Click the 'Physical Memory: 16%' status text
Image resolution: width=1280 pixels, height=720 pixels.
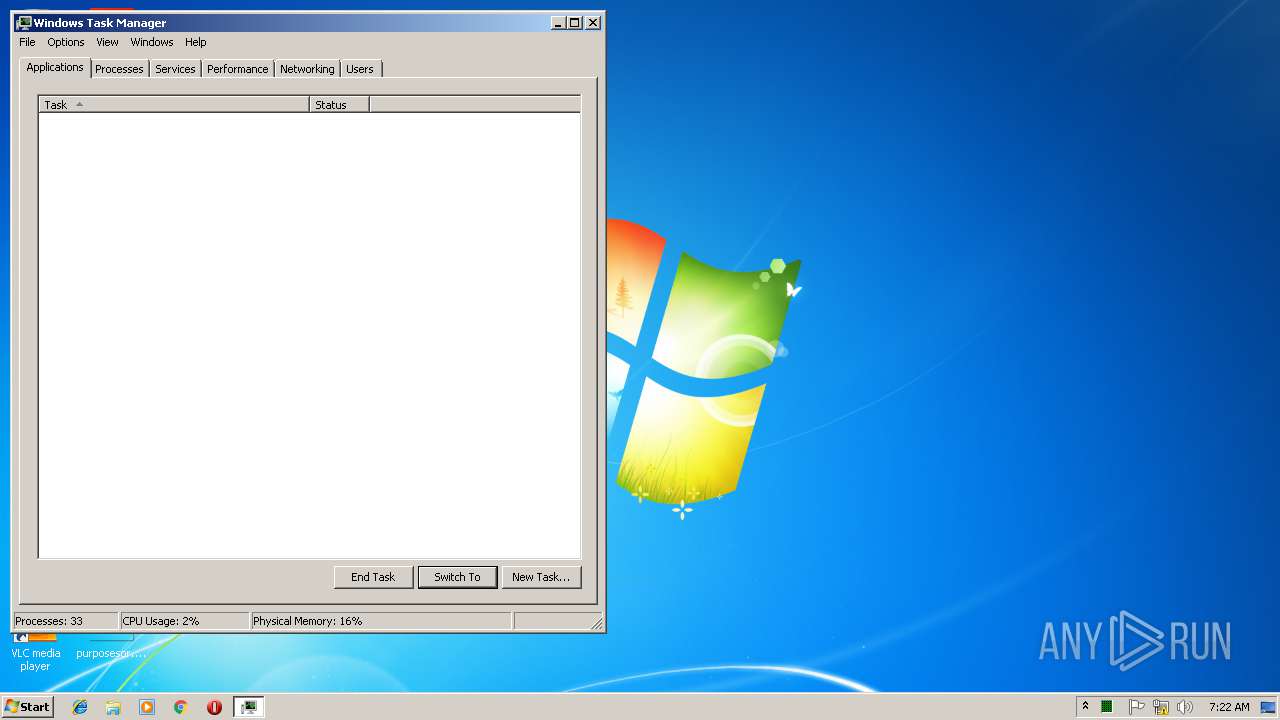(x=308, y=621)
